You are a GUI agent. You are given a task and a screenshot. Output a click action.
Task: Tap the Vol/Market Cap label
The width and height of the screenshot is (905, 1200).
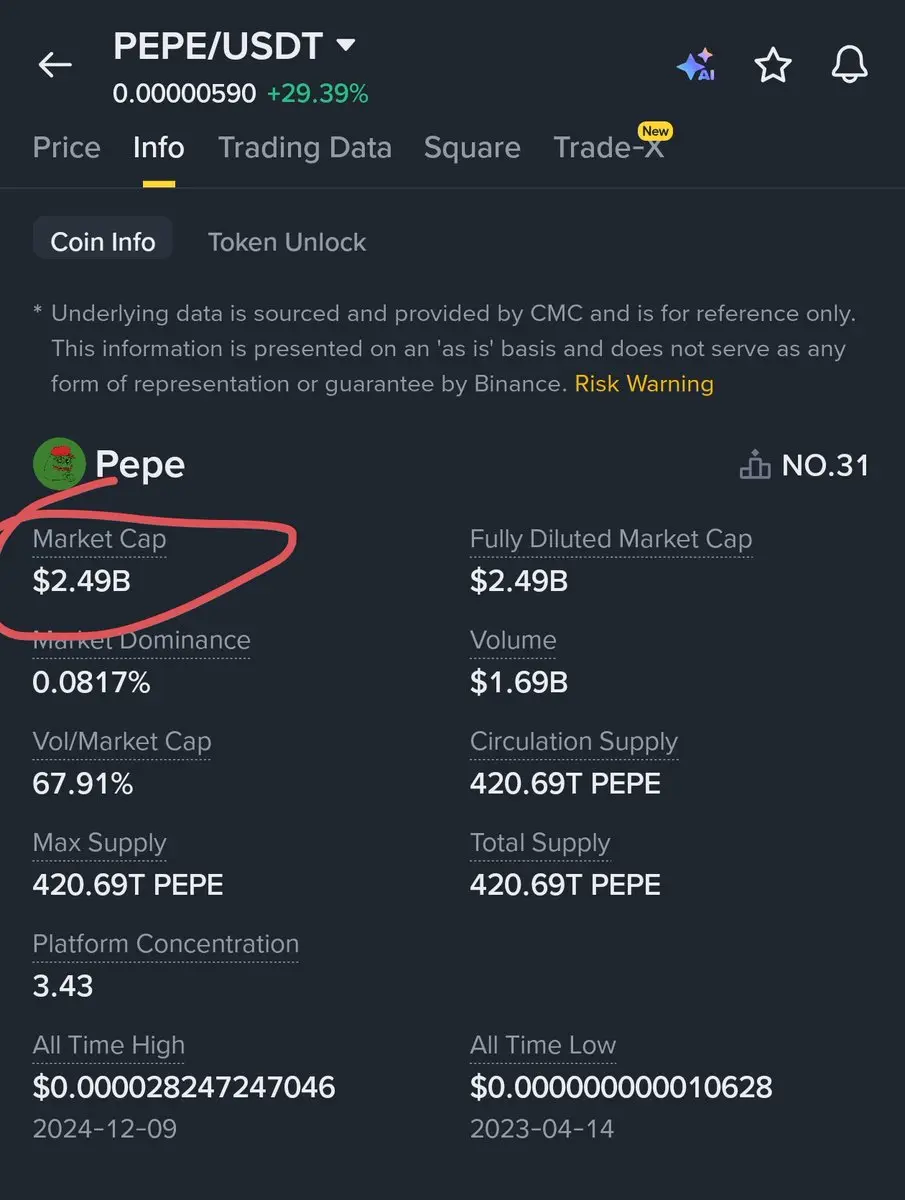click(x=122, y=742)
